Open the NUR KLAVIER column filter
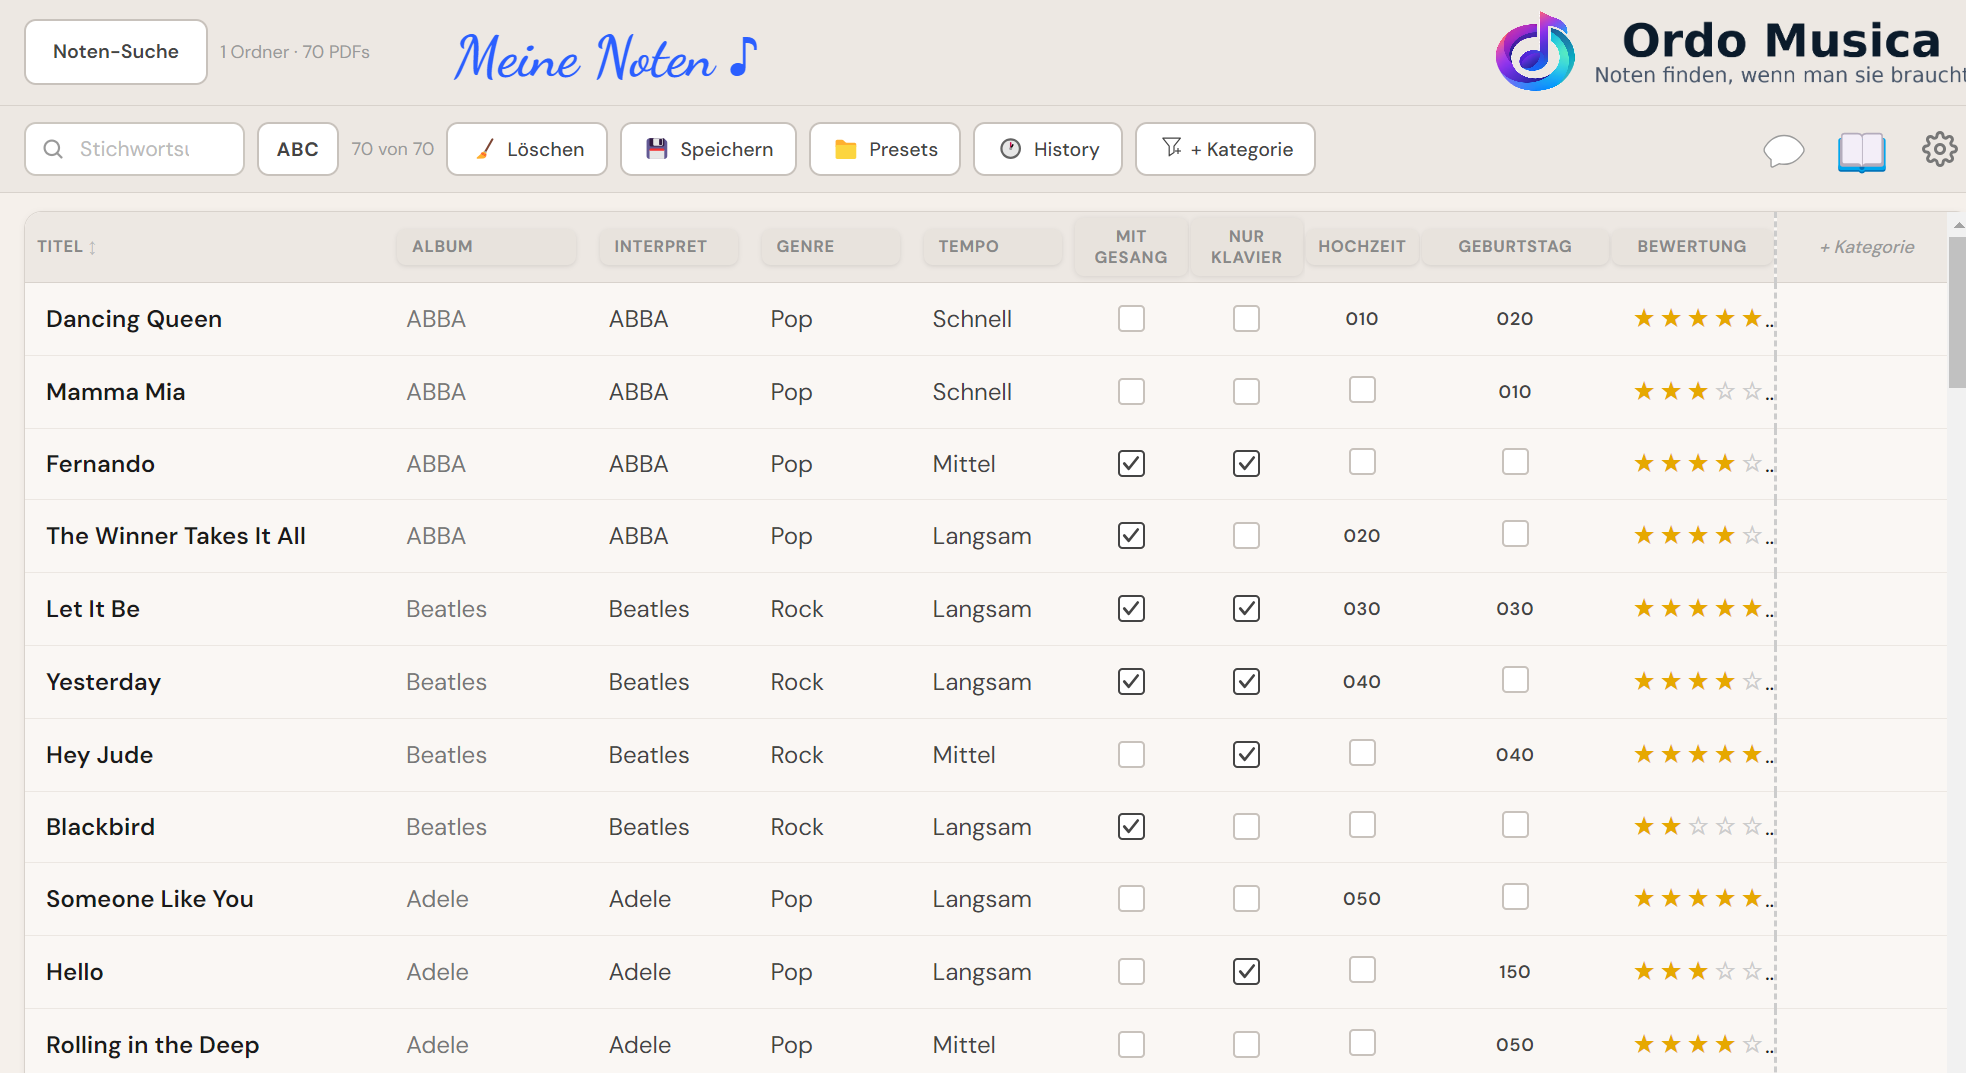The width and height of the screenshot is (1966, 1073). tap(1246, 247)
